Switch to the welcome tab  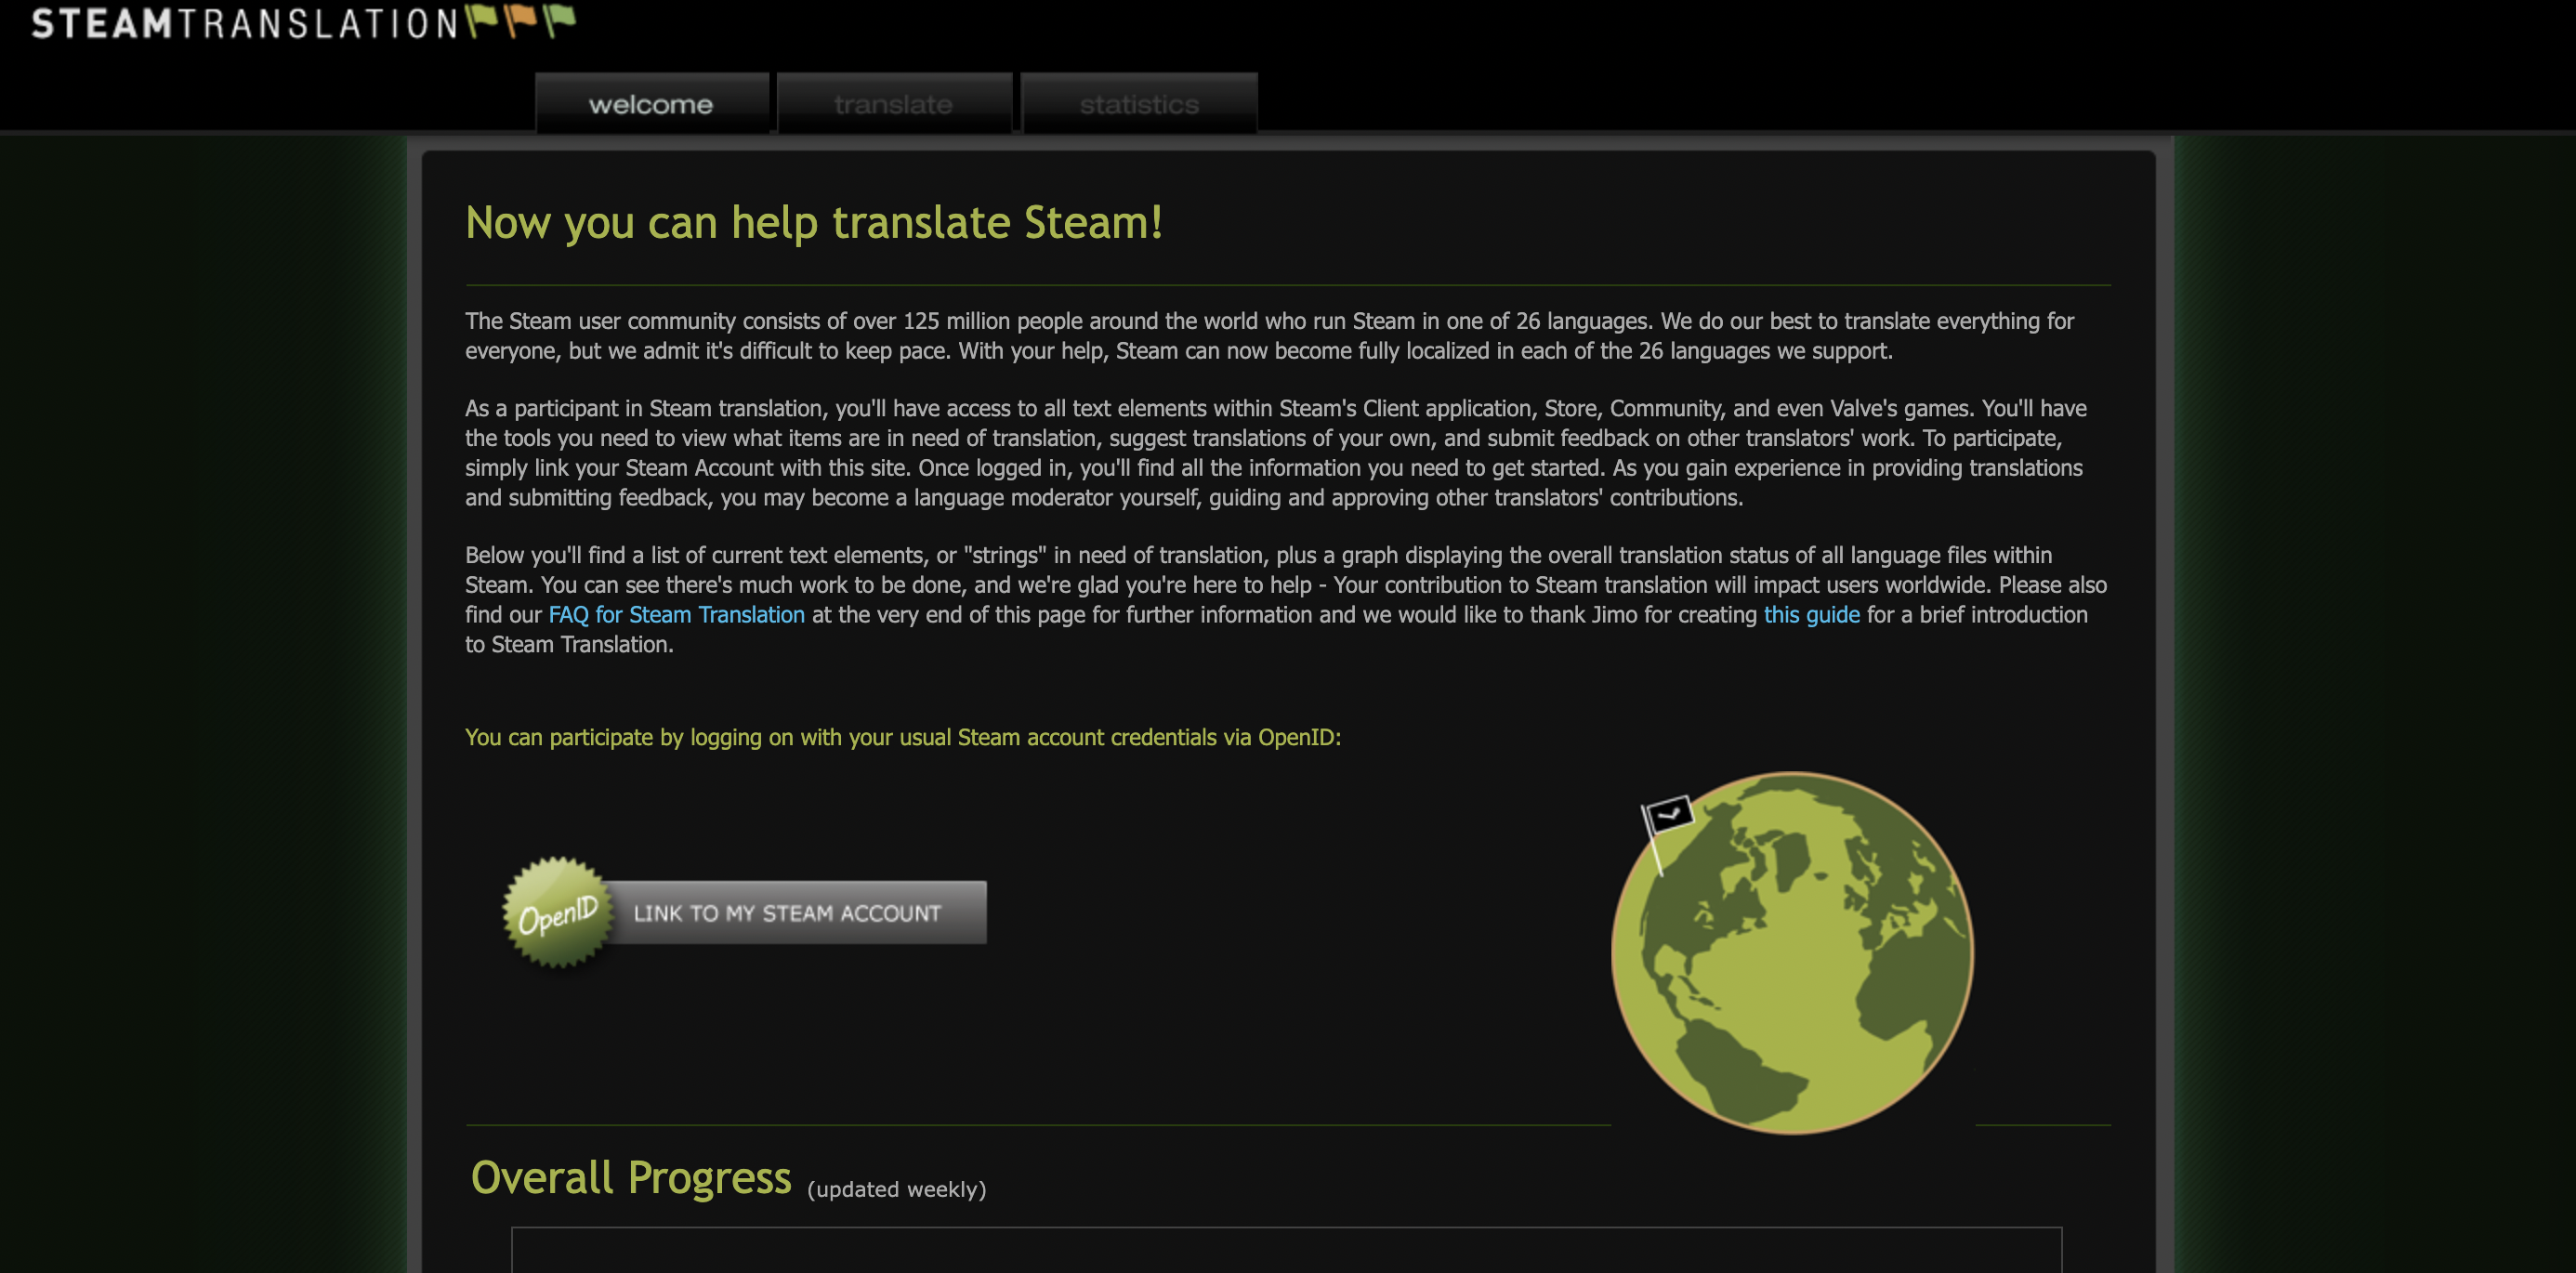[x=652, y=103]
